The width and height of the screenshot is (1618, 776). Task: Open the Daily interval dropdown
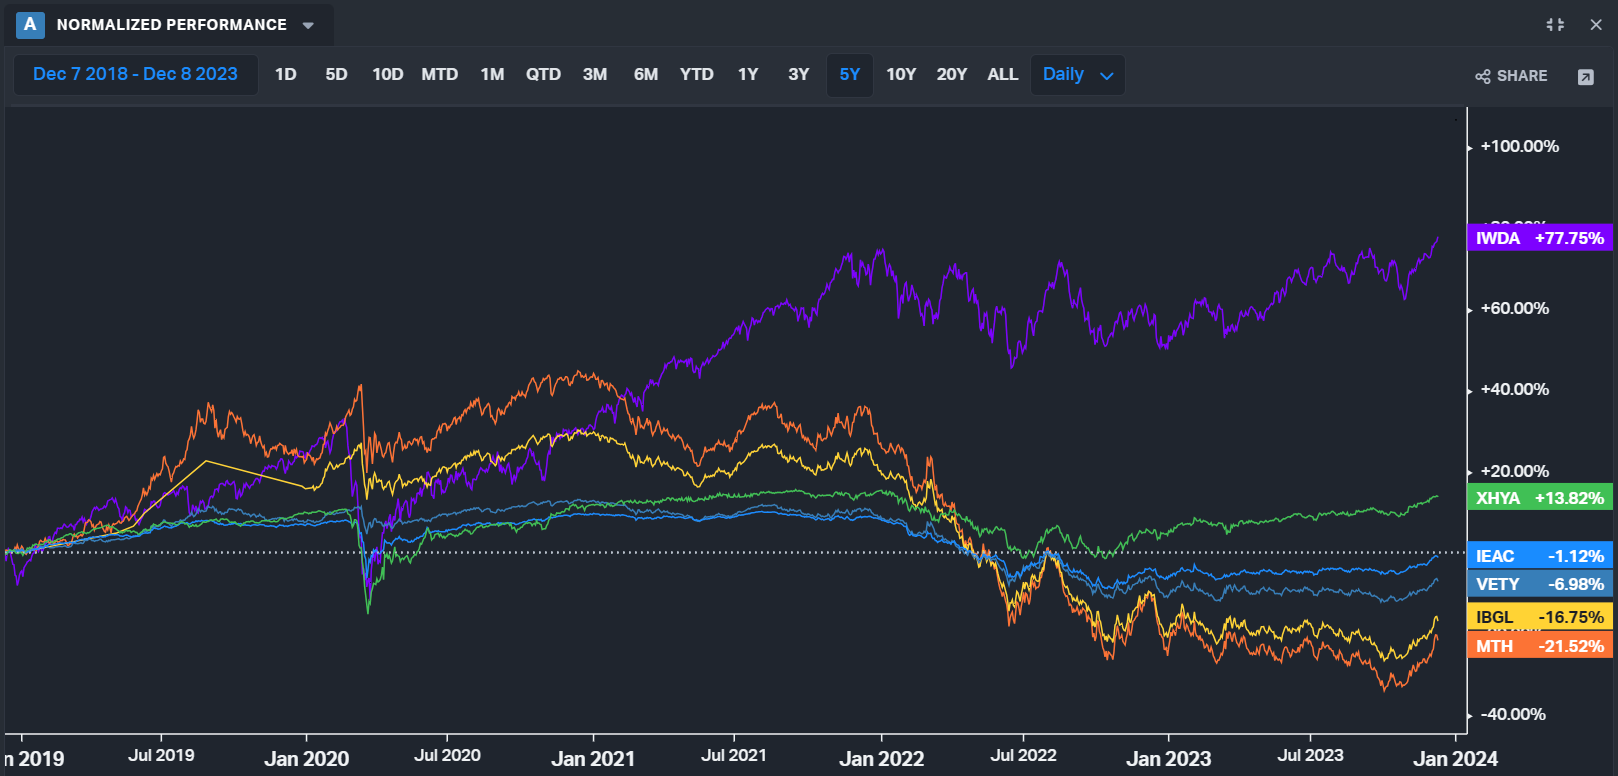(1077, 74)
